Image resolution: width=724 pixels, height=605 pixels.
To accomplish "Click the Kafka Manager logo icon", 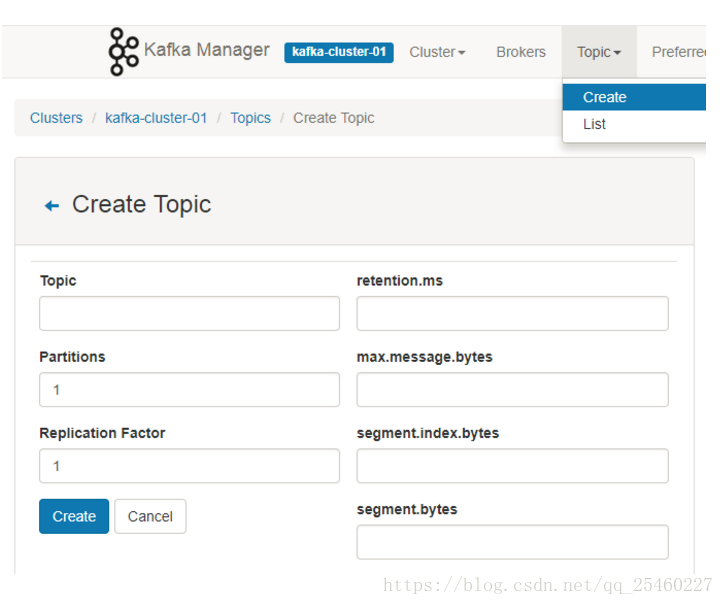I will click(123, 51).
